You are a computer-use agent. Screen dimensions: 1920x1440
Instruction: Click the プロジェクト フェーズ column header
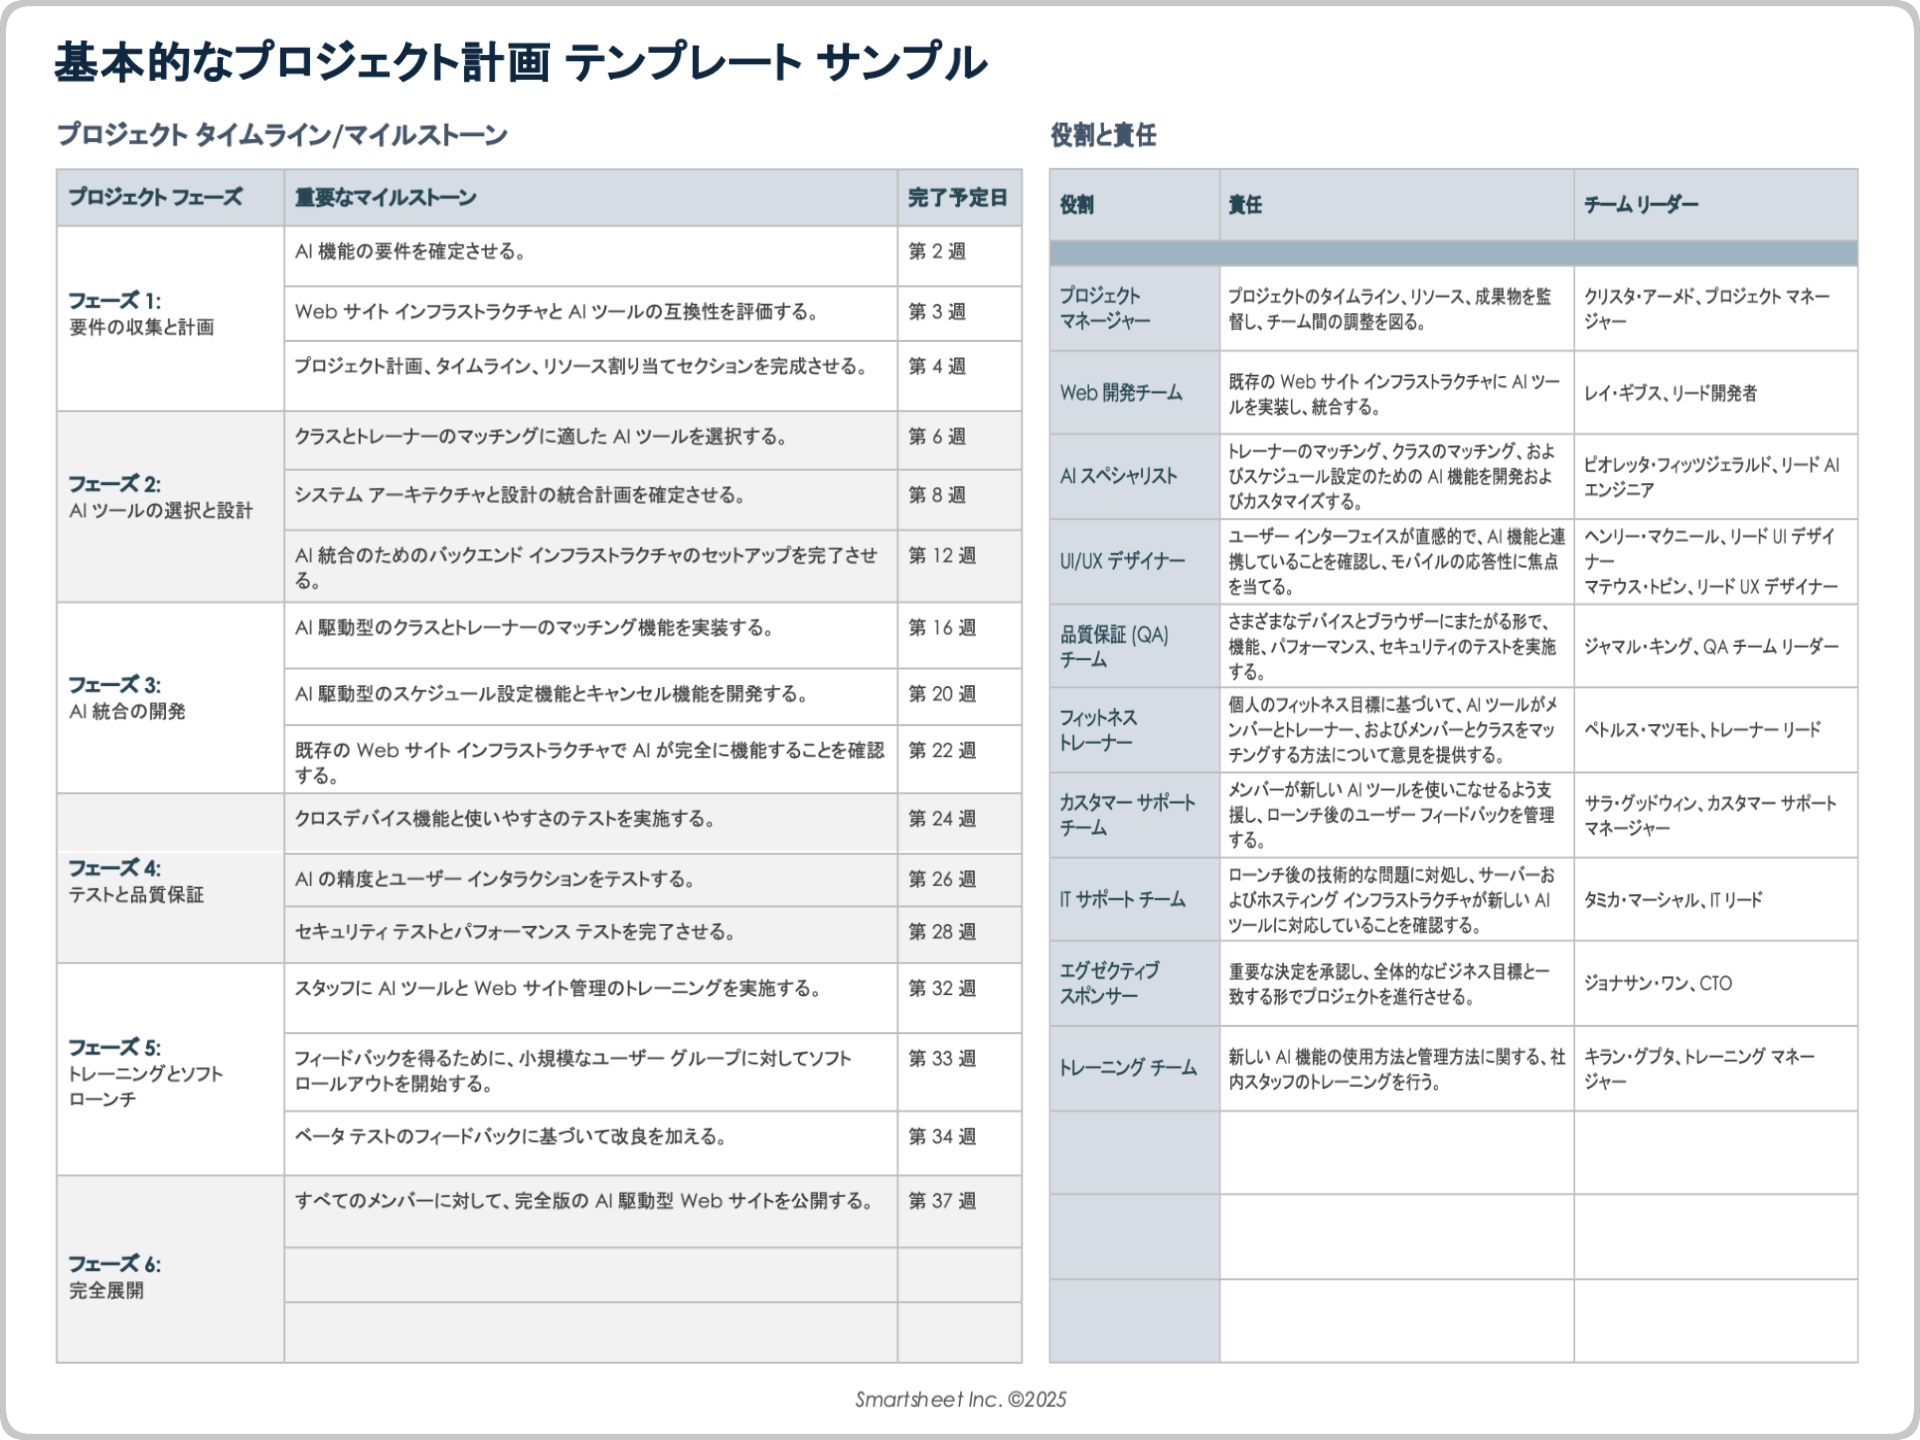170,198
